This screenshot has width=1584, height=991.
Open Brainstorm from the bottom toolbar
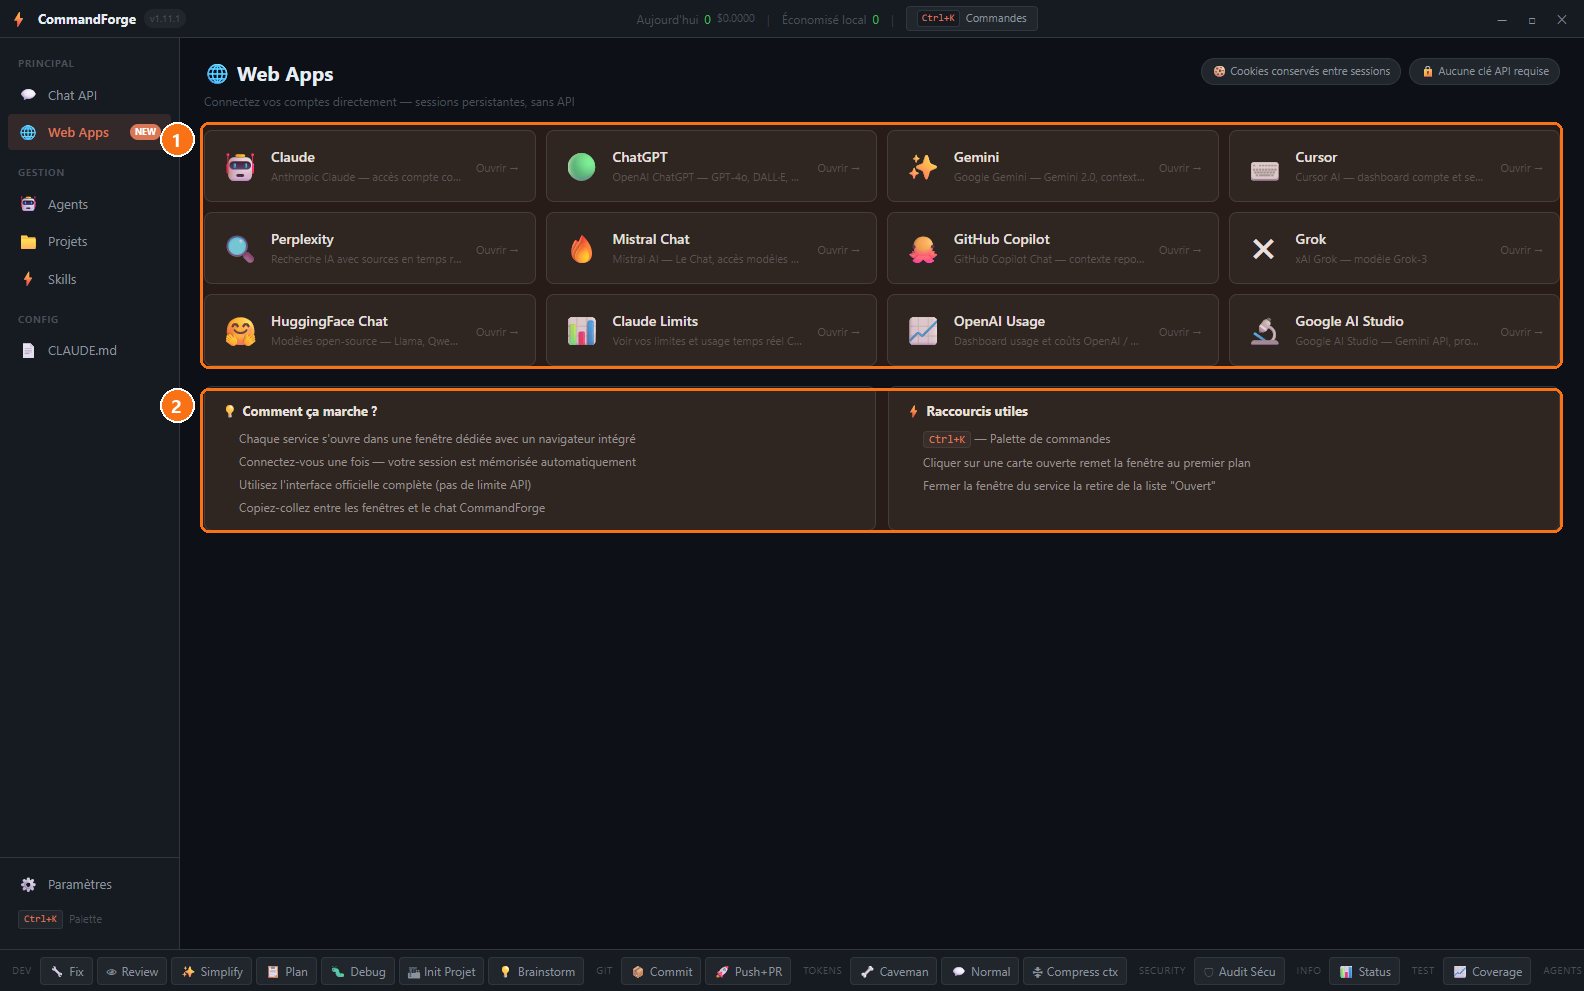(x=537, y=972)
